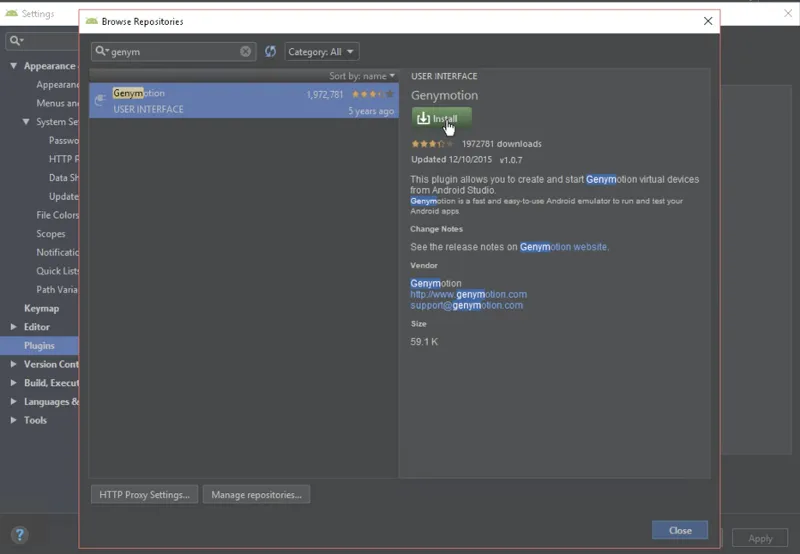Click the support@genymotion.com email link
This screenshot has width=800, height=554.
[466, 306]
